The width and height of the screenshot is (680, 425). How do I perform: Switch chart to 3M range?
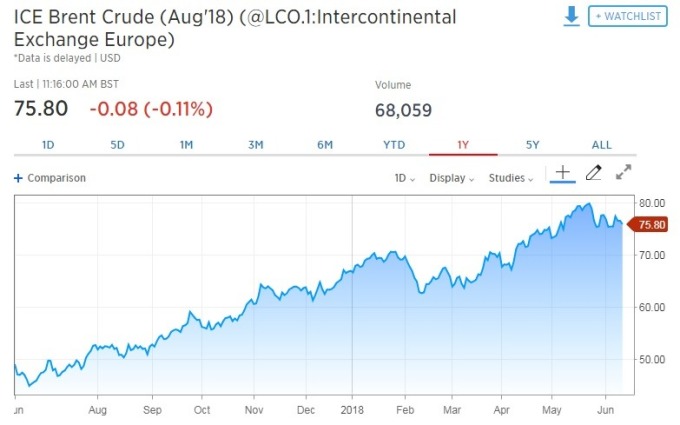(255, 145)
